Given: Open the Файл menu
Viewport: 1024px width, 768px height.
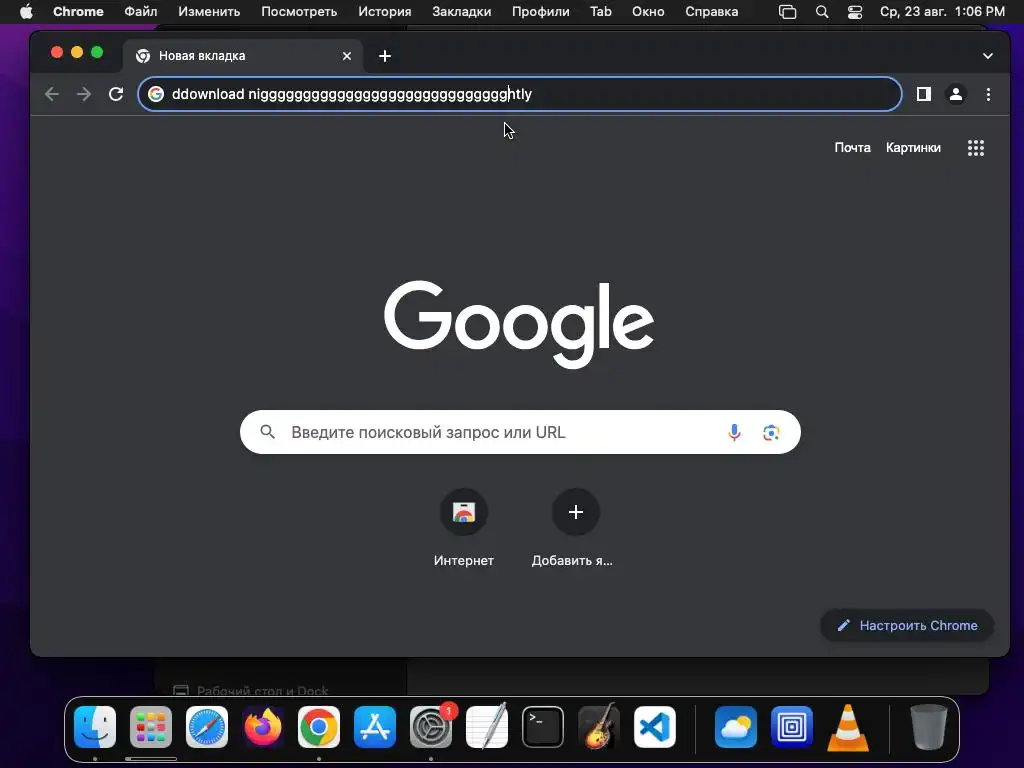Looking at the screenshot, I should (140, 12).
